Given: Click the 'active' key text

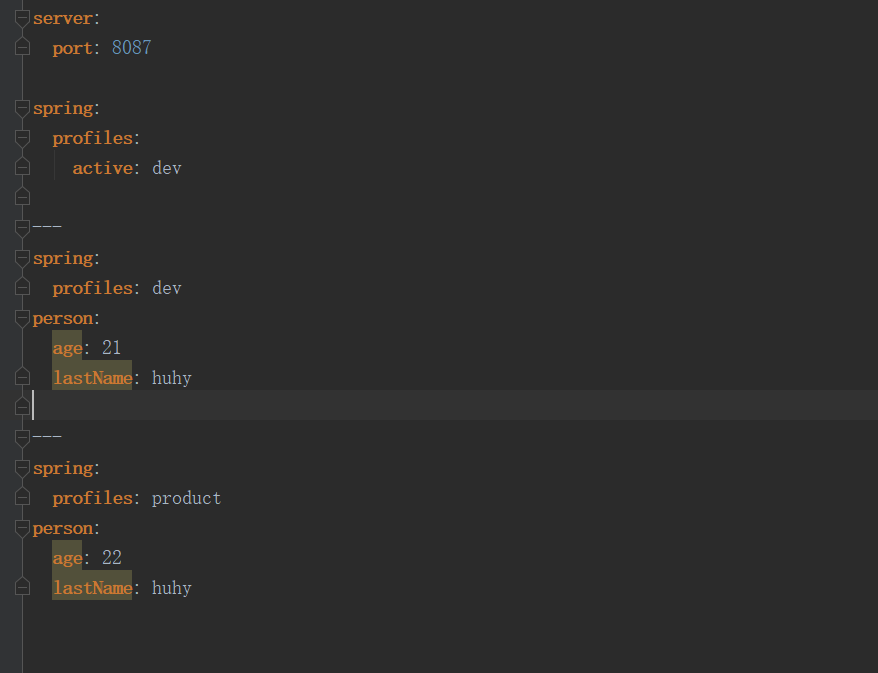Looking at the screenshot, I should 102,168.
